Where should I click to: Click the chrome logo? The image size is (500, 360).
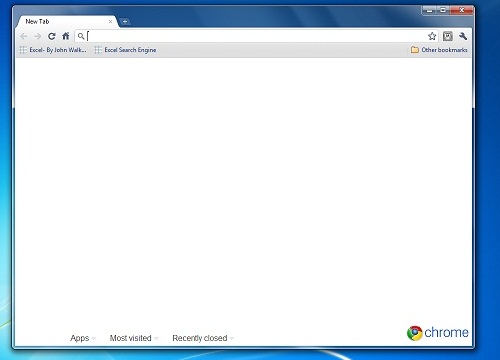pyautogui.click(x=438, y=333)
